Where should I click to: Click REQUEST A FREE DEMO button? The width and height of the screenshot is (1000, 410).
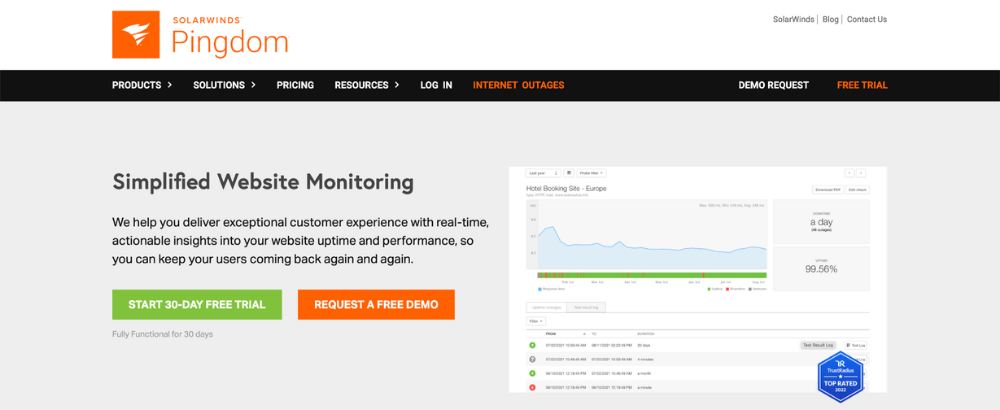[376, 305]
